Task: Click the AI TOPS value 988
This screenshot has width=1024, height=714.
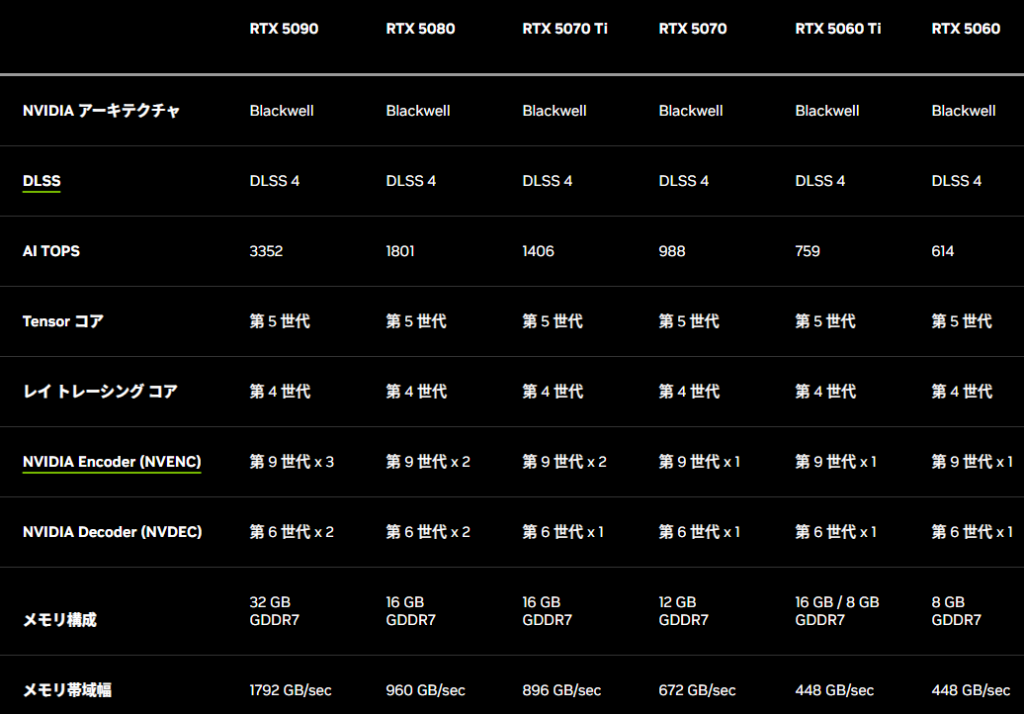Action: point(672,252)
